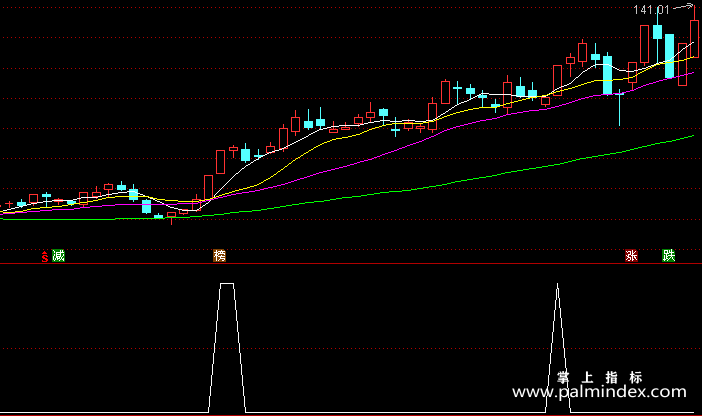The width and height of the screenshot is (702, 416).
Task: Click the red 涨 marker icon
Action: (x=631, y=256)
